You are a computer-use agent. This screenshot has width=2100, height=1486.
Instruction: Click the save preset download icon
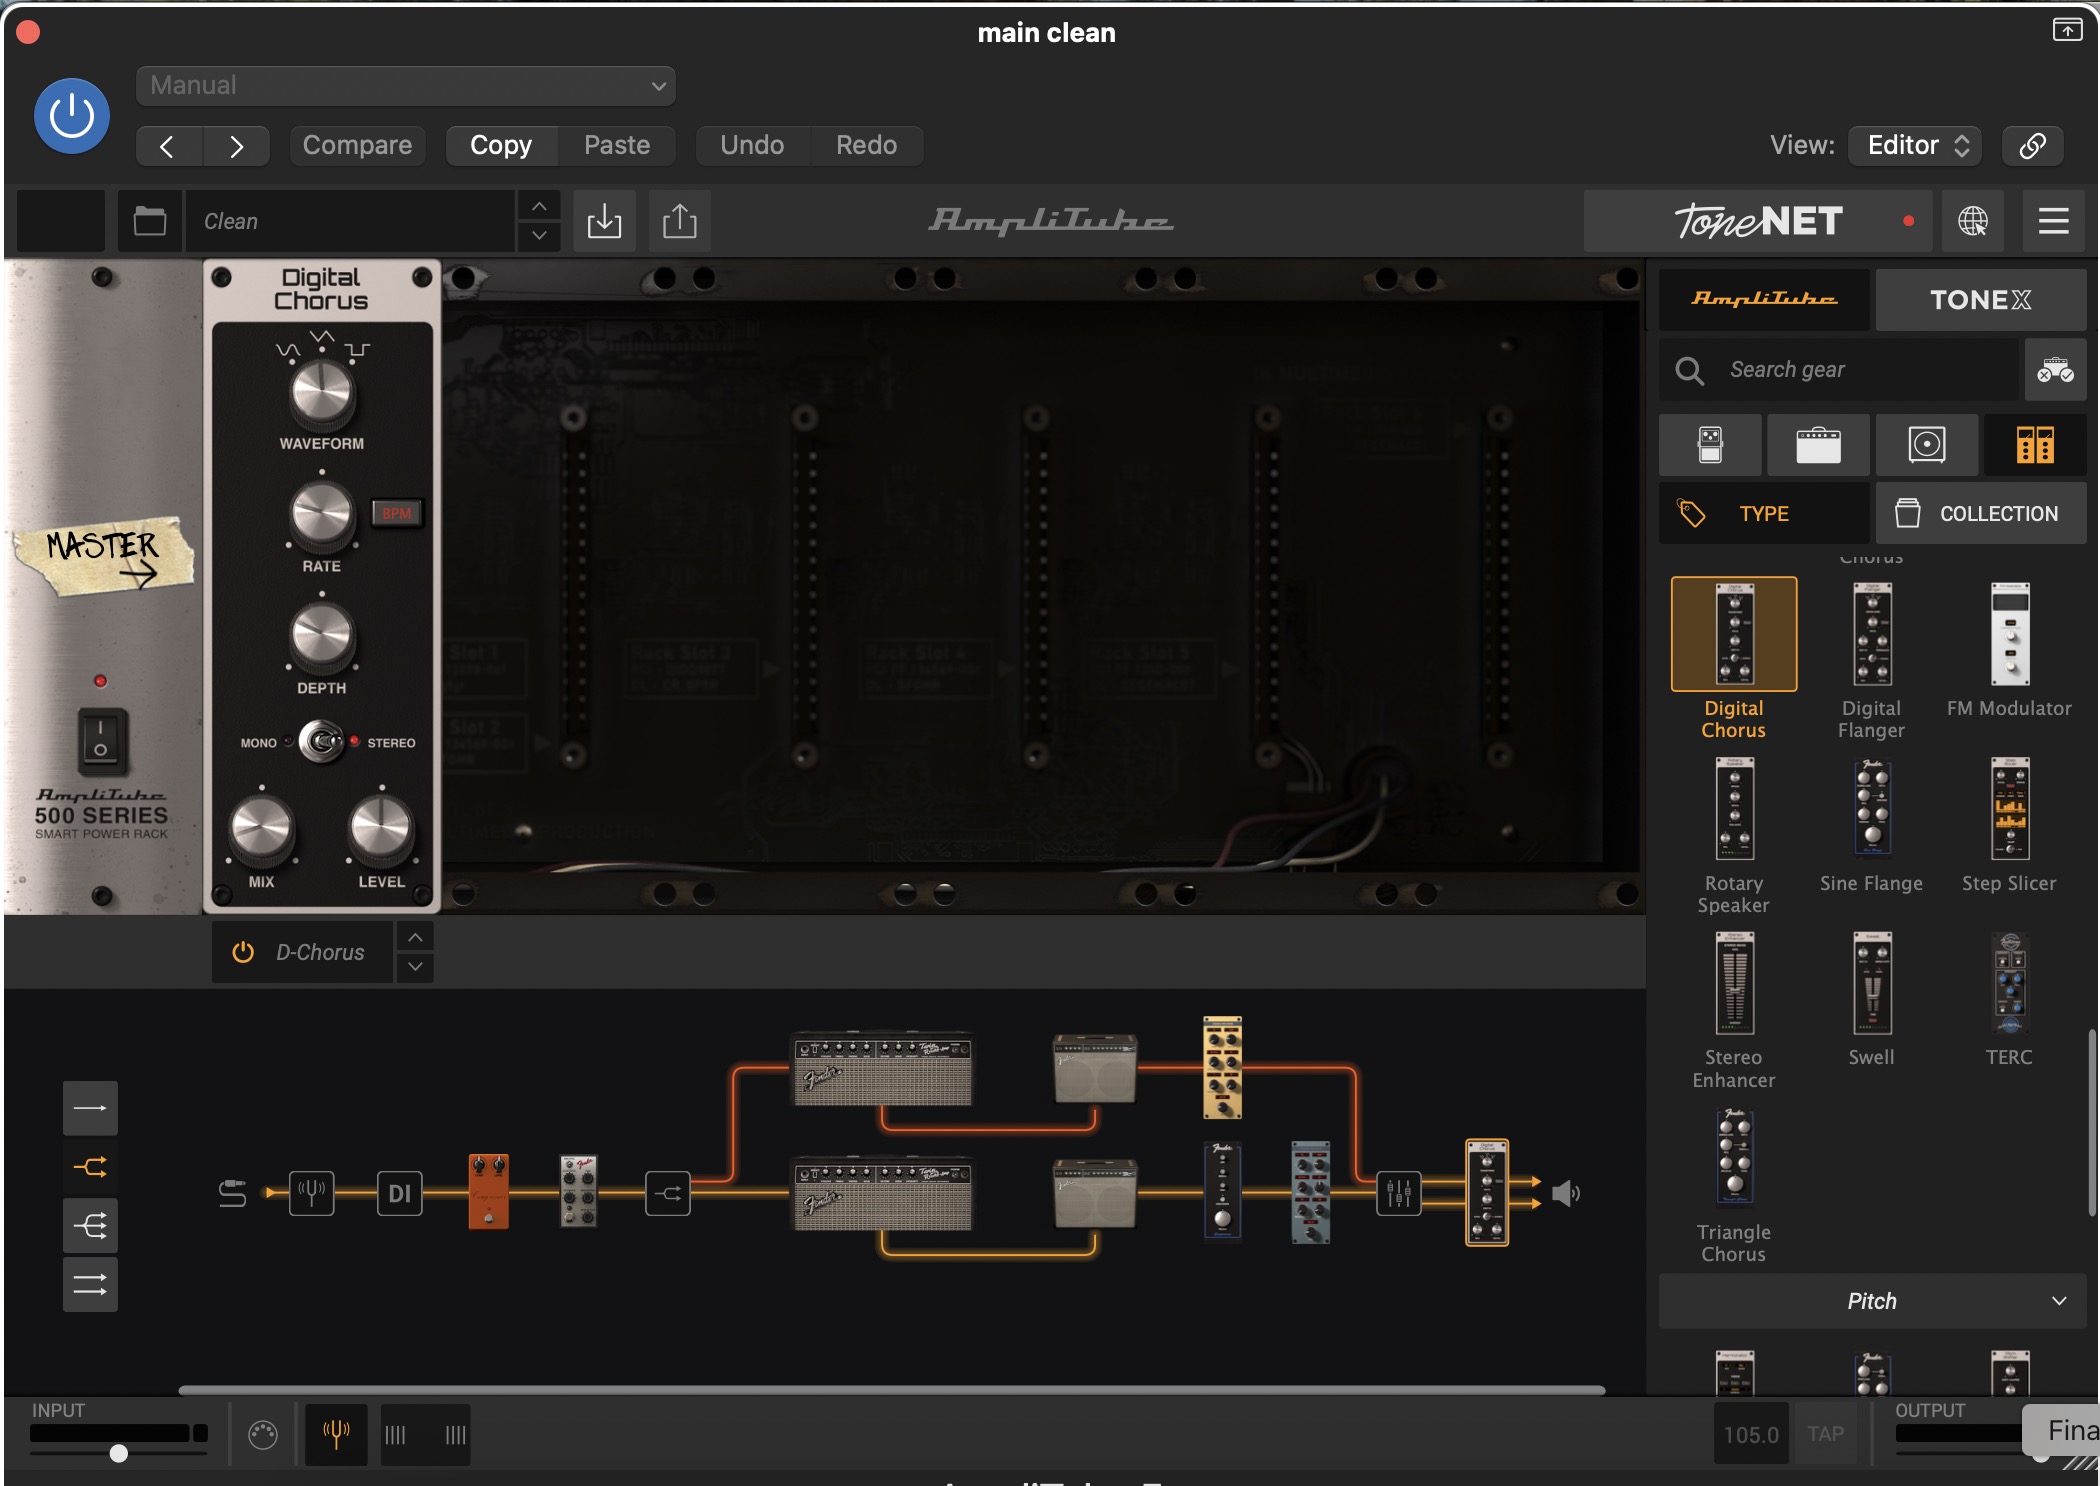tap(604, 221)
